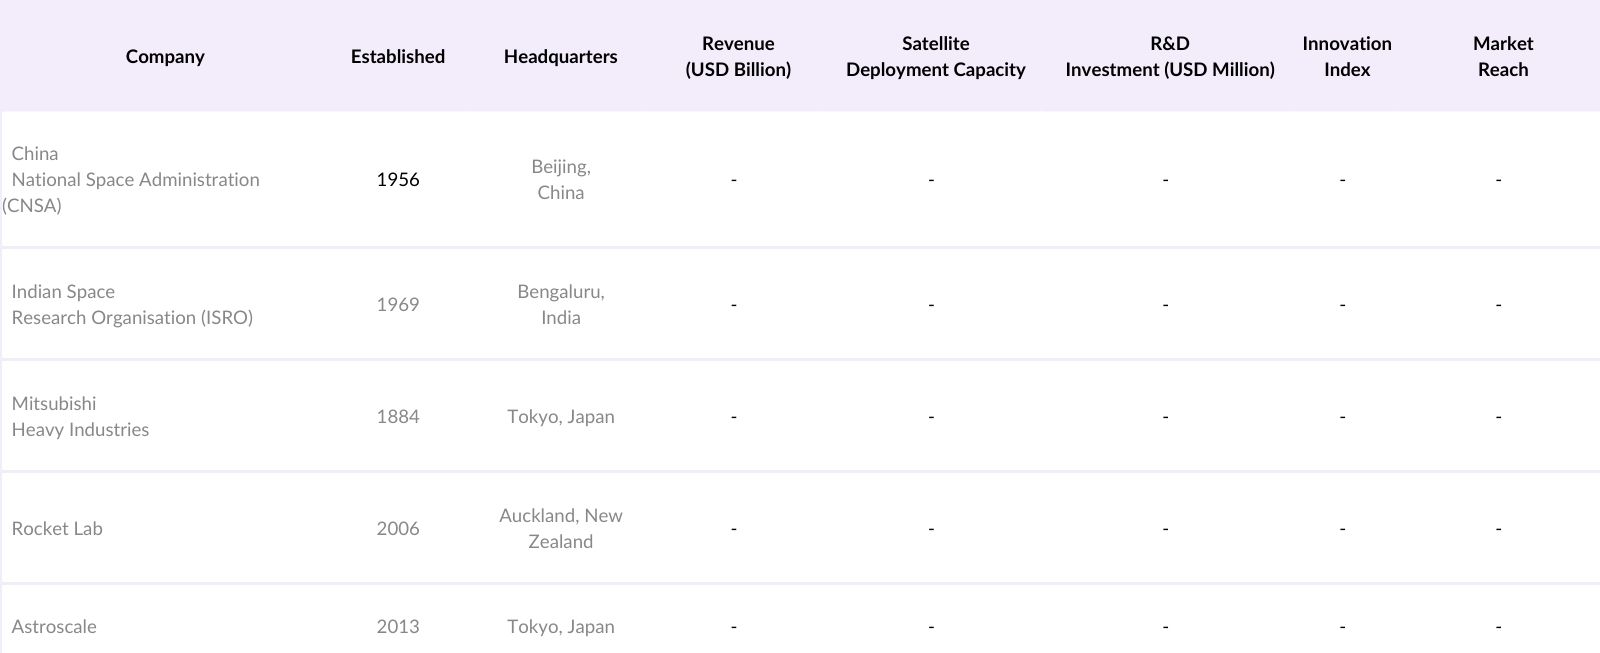Select the Beijing, China headquarters cell
Image resolution: width=1600 pixels, height=653 pixels.
560,180
